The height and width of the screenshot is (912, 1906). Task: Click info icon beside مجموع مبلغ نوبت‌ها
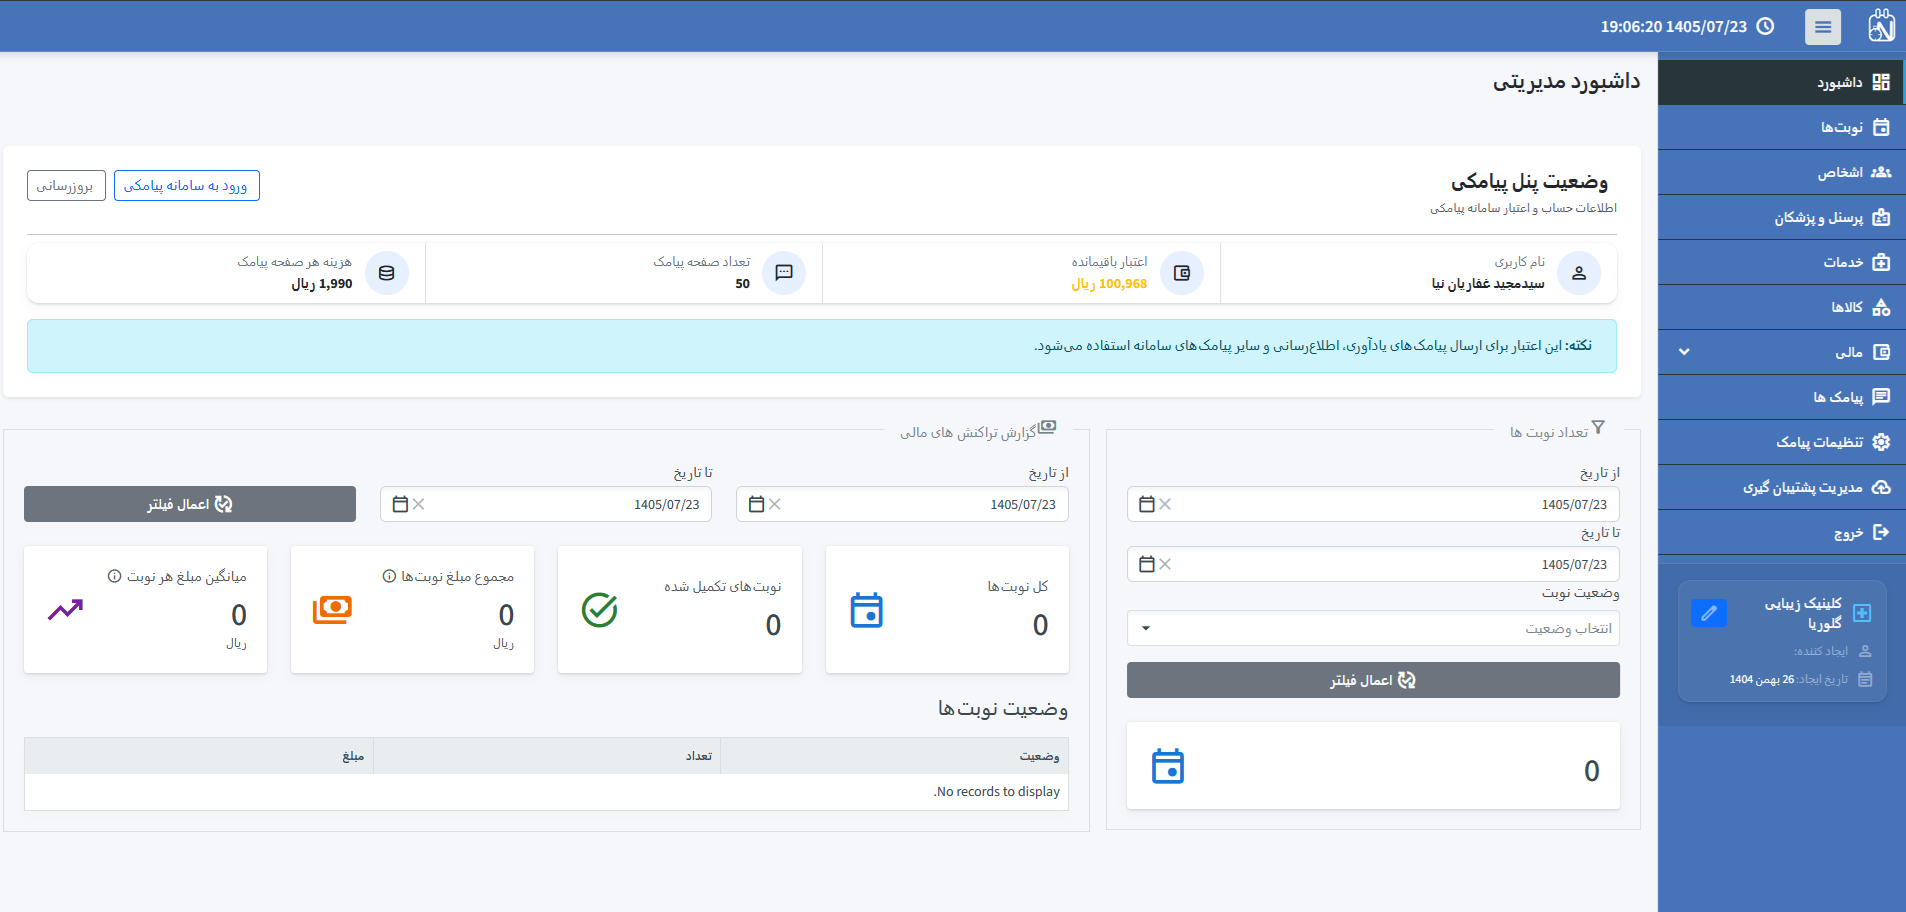click(389, 576)
